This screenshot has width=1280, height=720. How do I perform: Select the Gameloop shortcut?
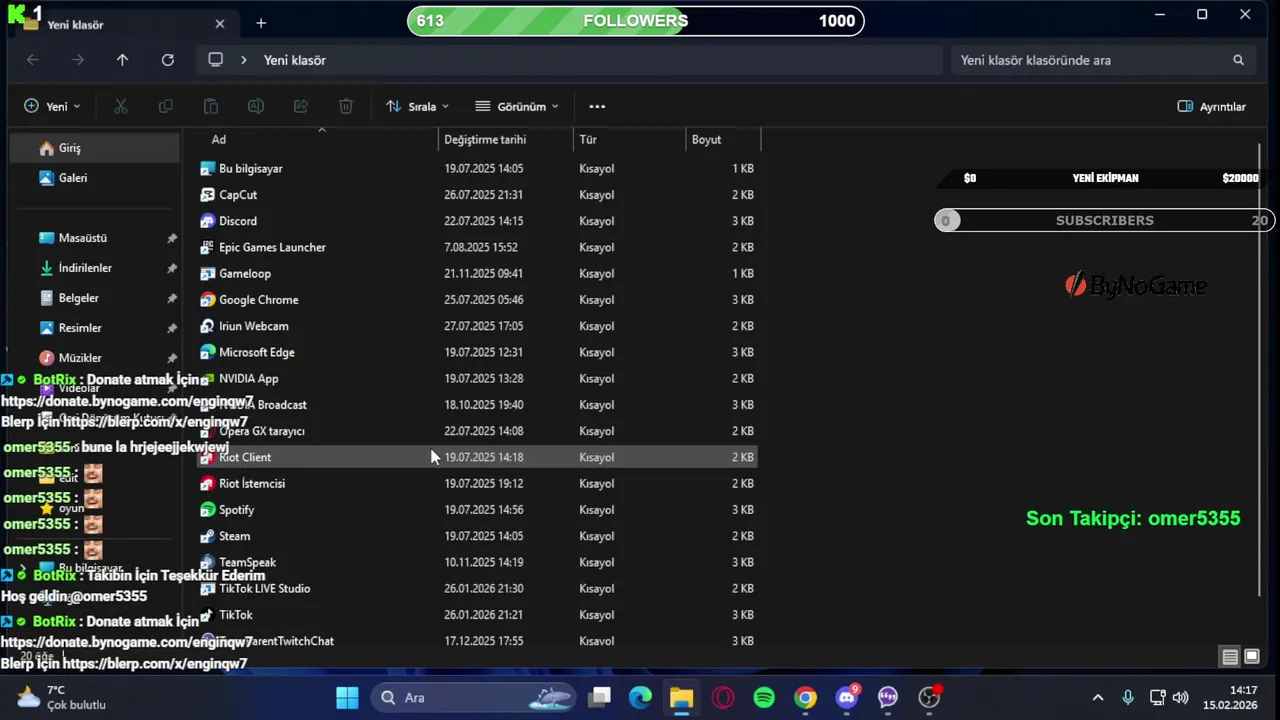(476, 273)
